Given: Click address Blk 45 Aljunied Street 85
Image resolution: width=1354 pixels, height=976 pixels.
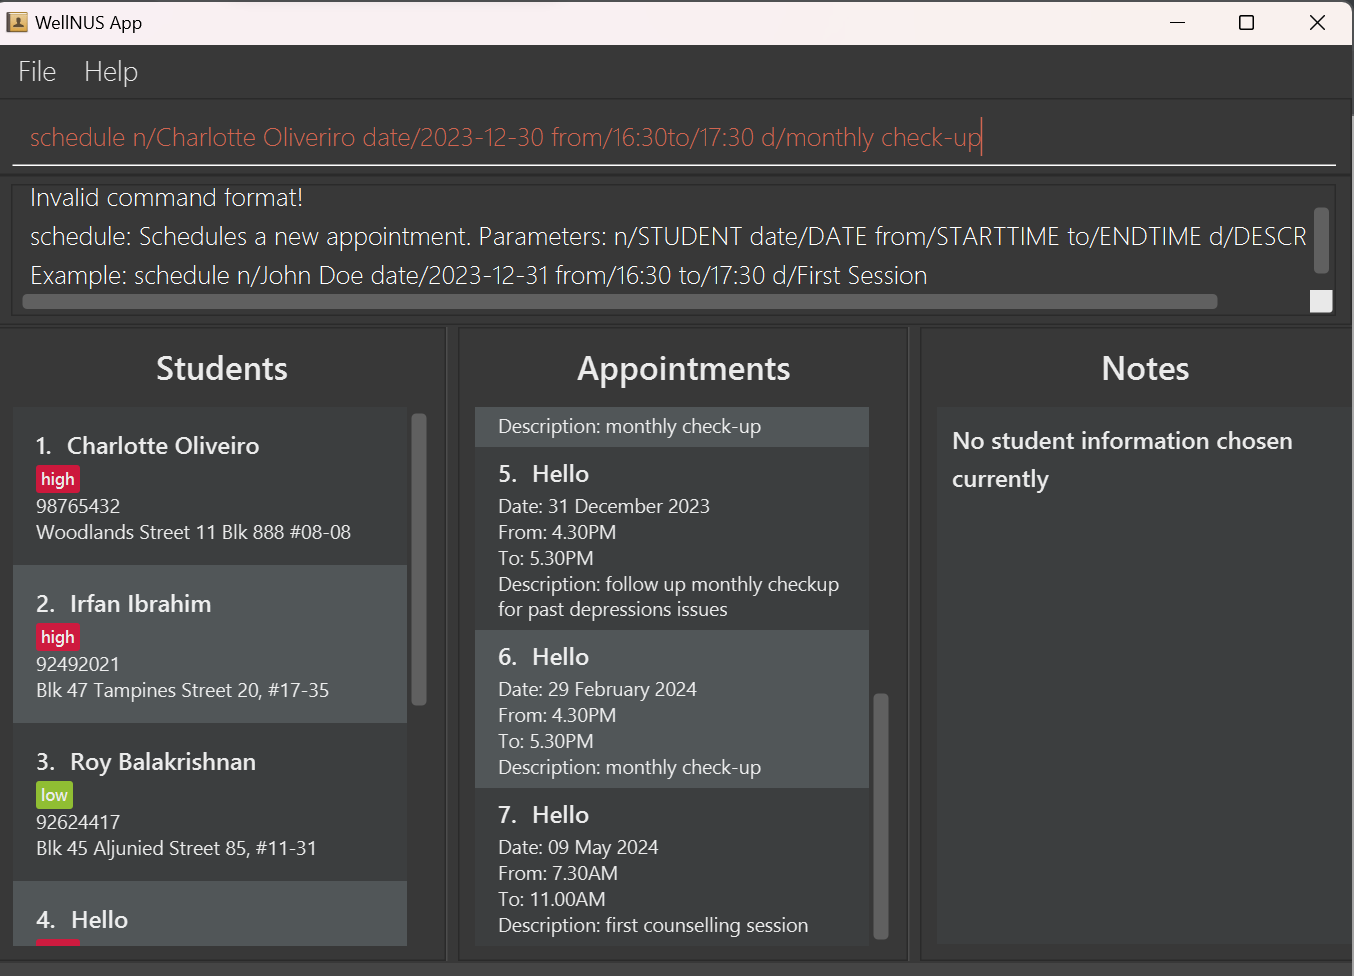Looking at the screenshot, I should [x=176, y=848].
